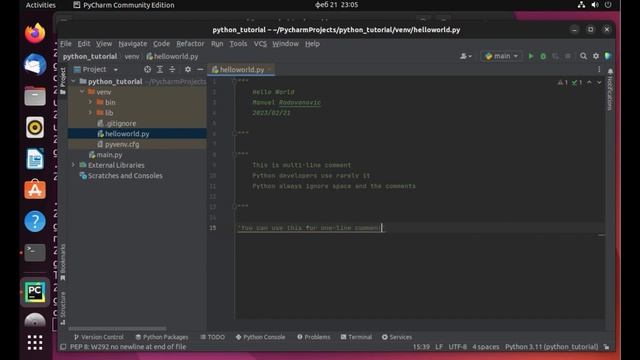Expand all items in Project panel
Image resolution: width=640 pixels, height=360 pixels.
click(160, 70)
